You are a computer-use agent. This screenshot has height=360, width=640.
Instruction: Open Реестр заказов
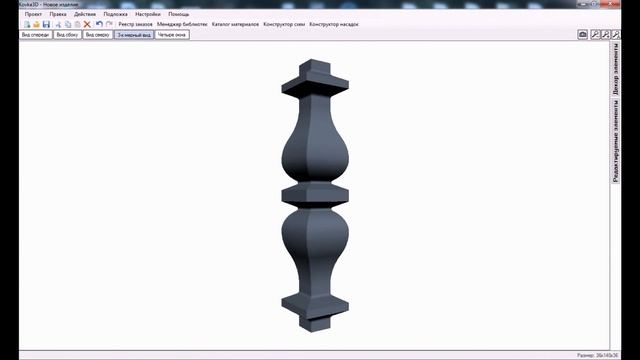tap(135, 24)
